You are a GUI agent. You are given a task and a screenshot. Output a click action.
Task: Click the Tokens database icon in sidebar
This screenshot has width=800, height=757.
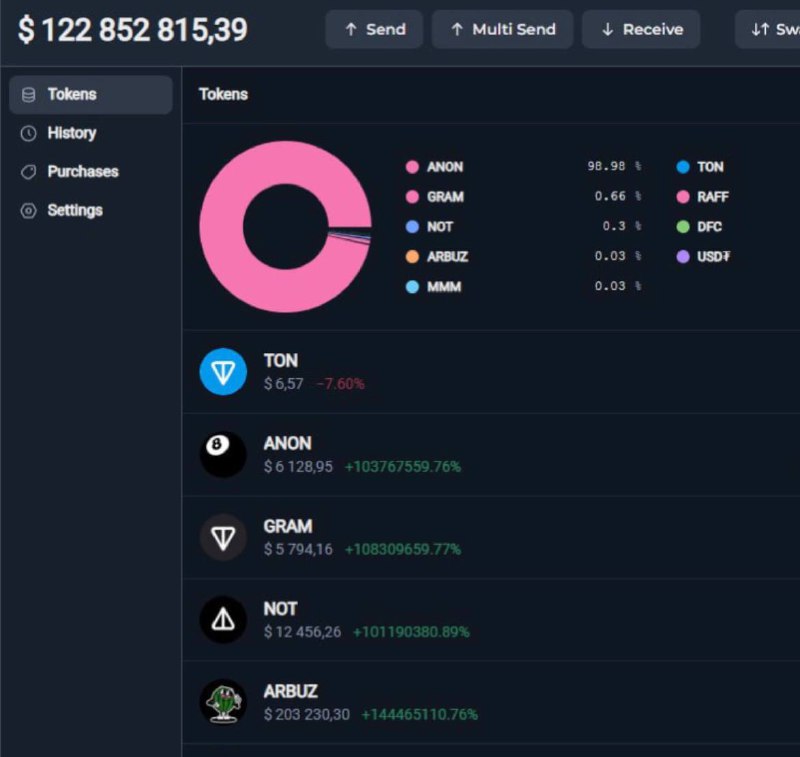tap(29, 94)
